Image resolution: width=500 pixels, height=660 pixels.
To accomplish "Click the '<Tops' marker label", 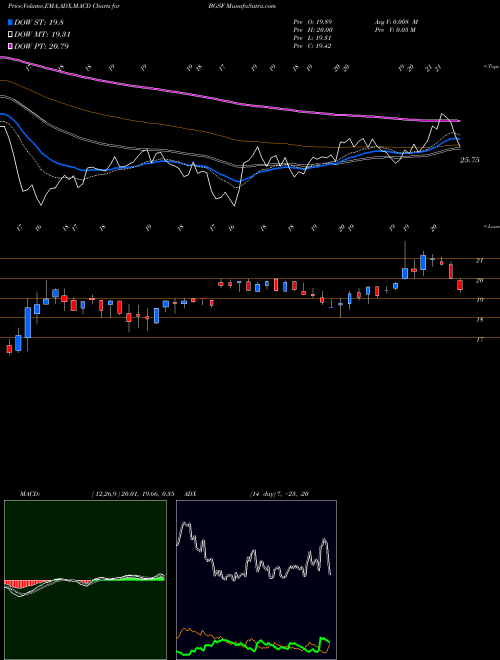I will coord(491,67).
